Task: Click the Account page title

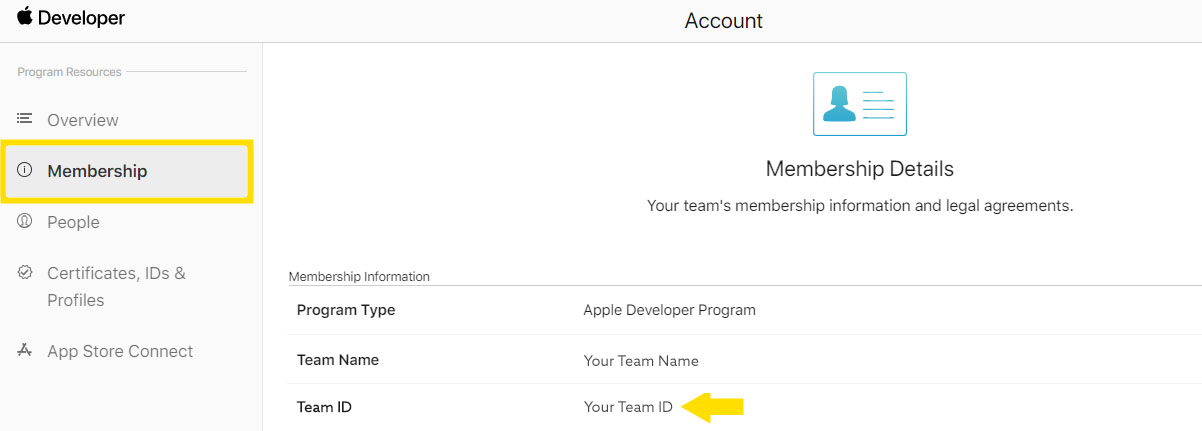Action: [x=724, y=21]
